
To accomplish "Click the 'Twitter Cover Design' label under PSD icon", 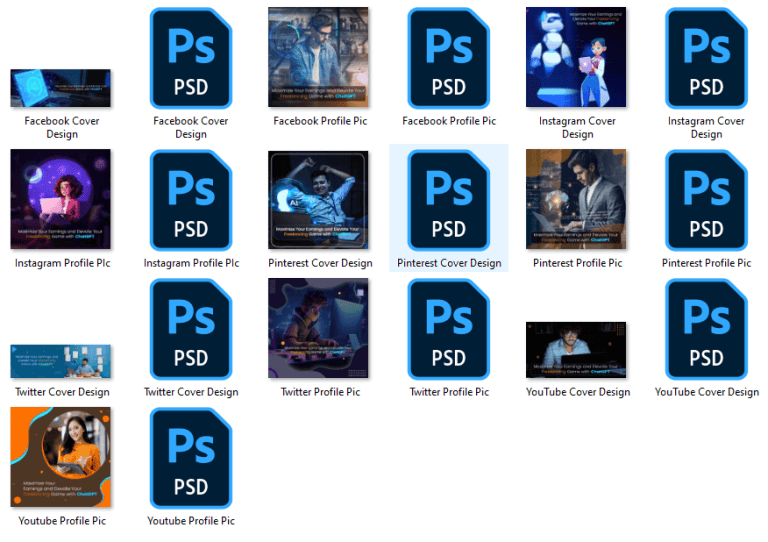I will pos(191,392).
